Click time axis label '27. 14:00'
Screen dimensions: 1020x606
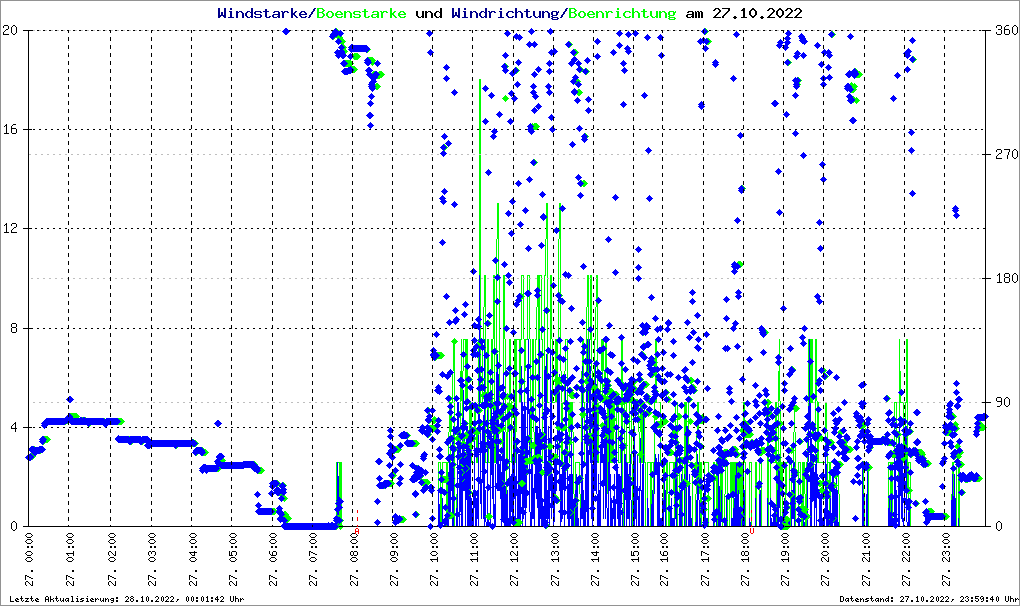596,559
